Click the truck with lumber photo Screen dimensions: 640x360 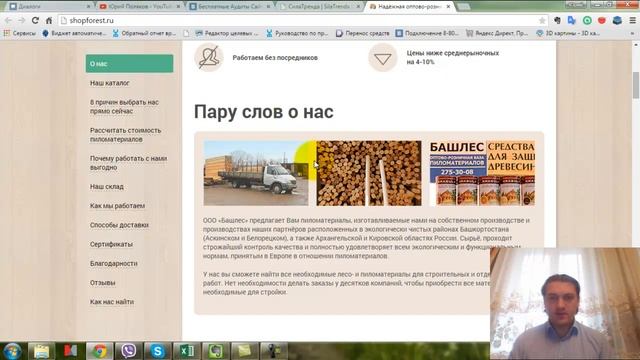[256, 173]
